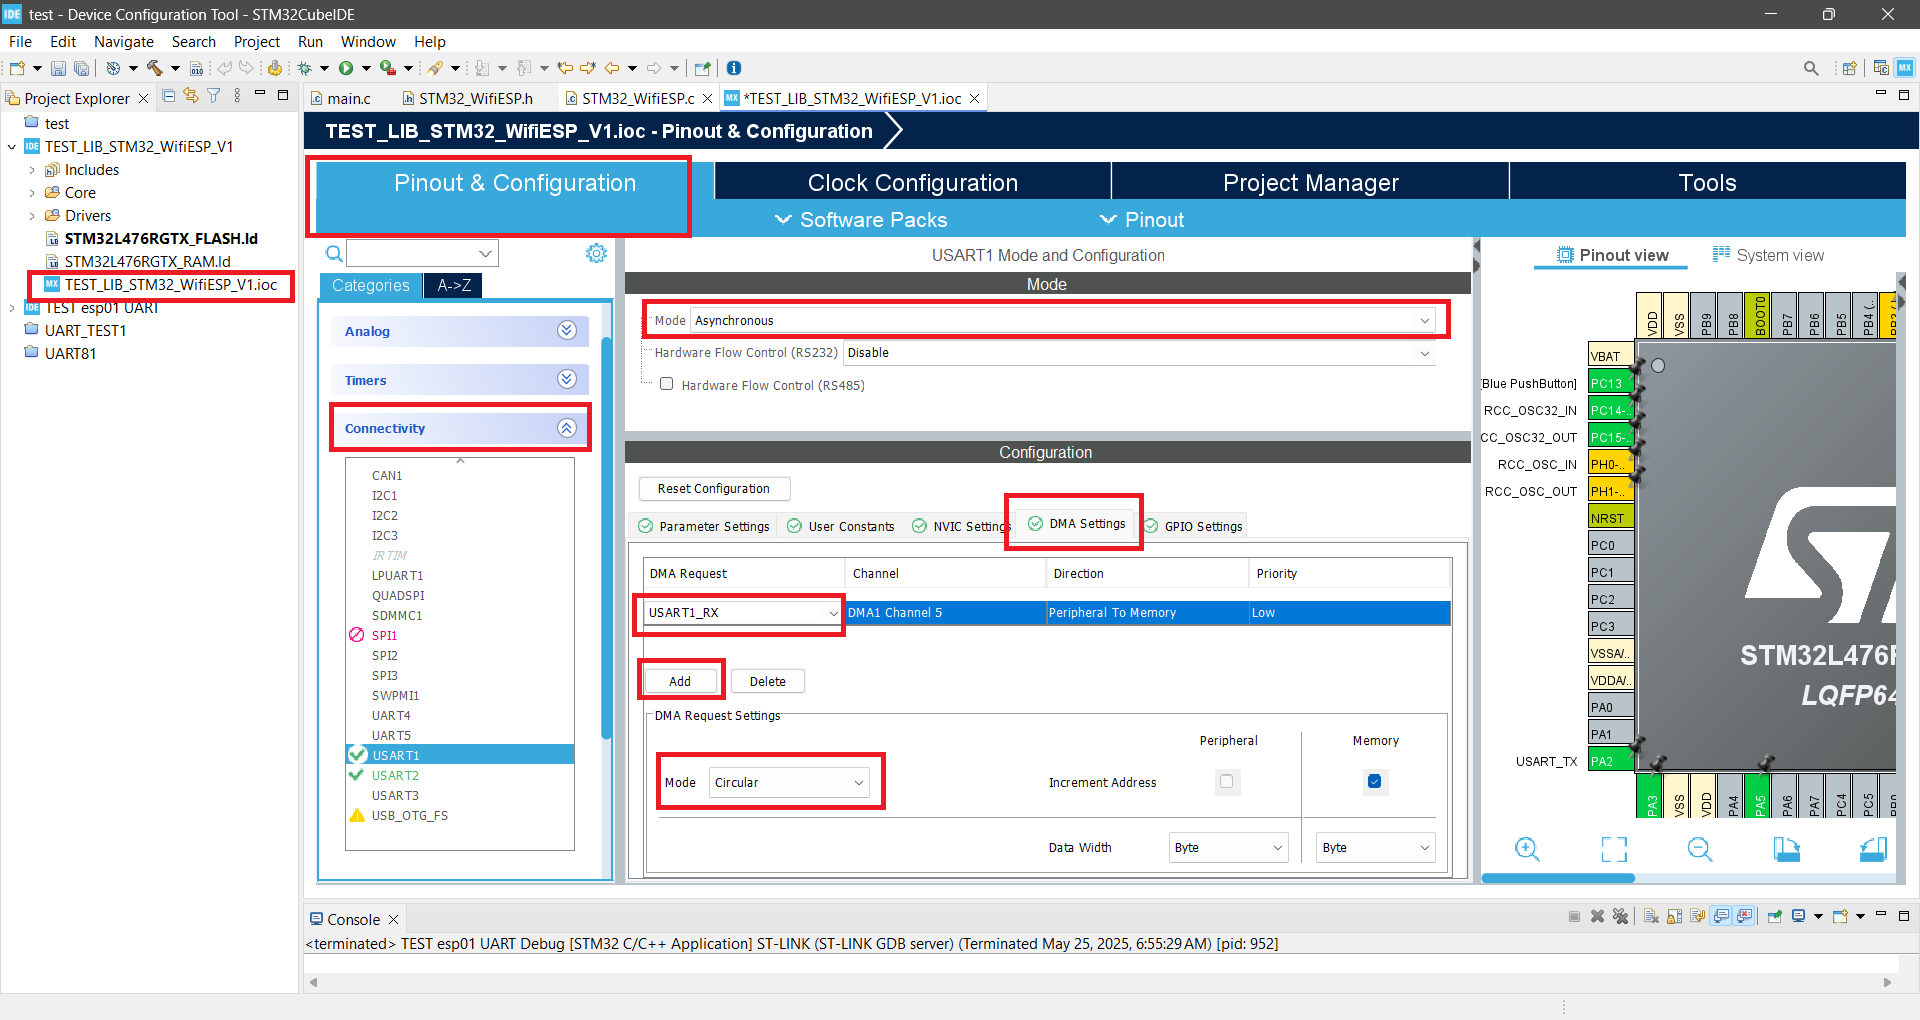Open the Software Packs dropdown

tap(861, 220)
